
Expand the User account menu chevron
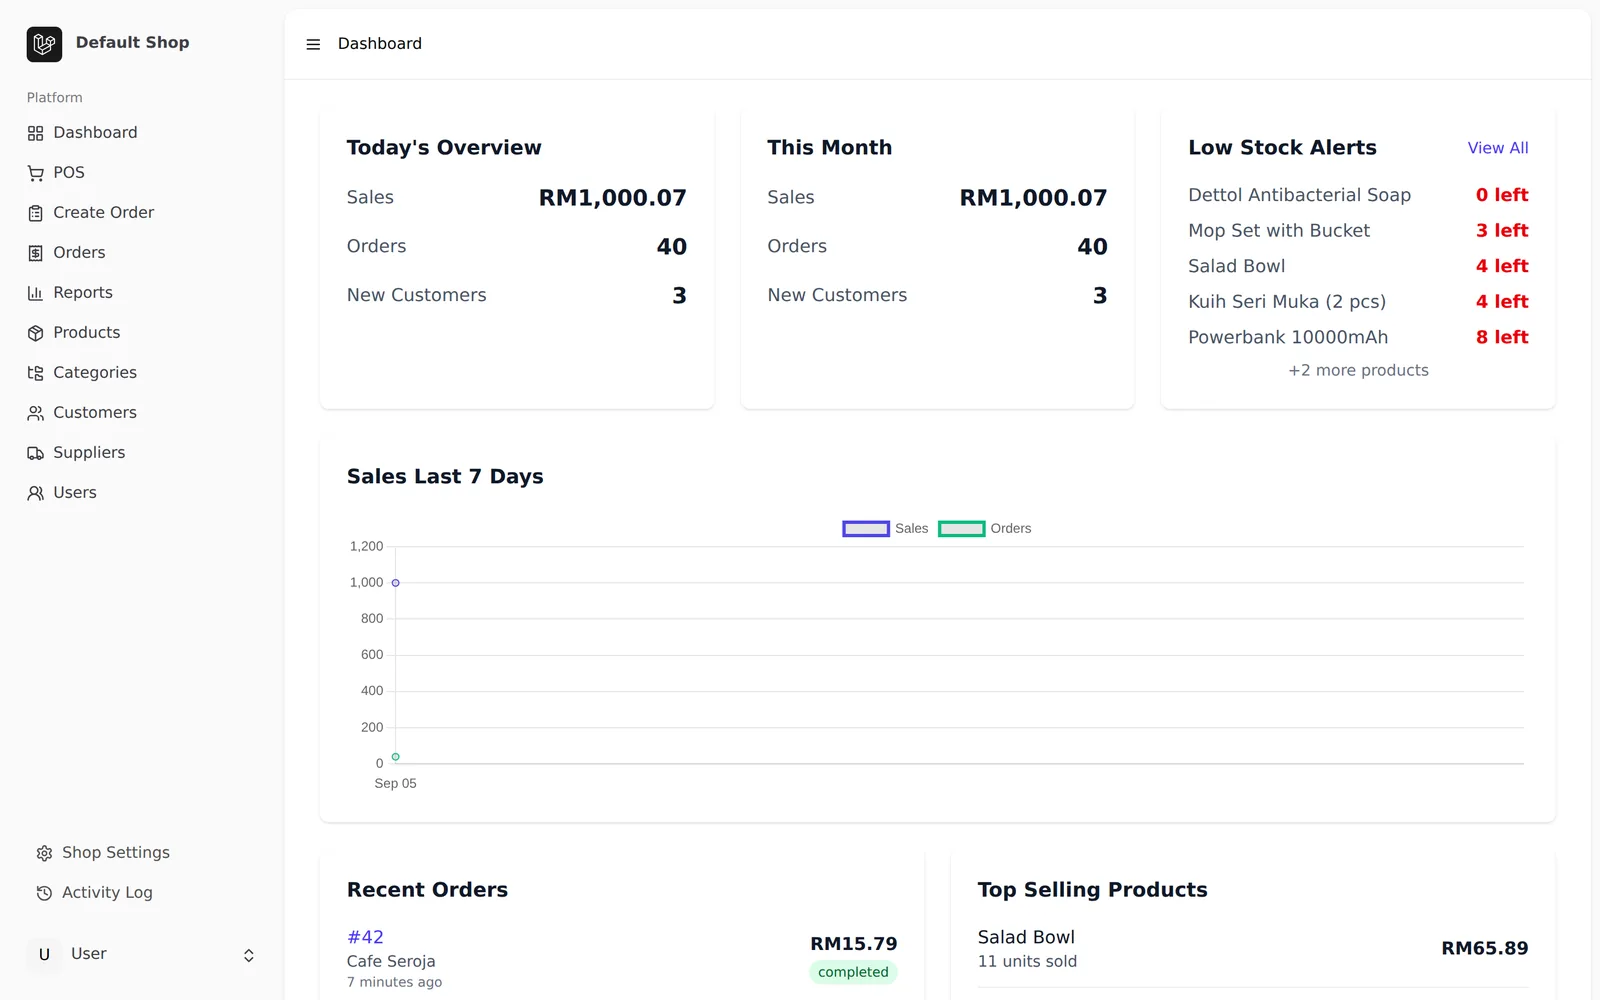coord(249,956)
